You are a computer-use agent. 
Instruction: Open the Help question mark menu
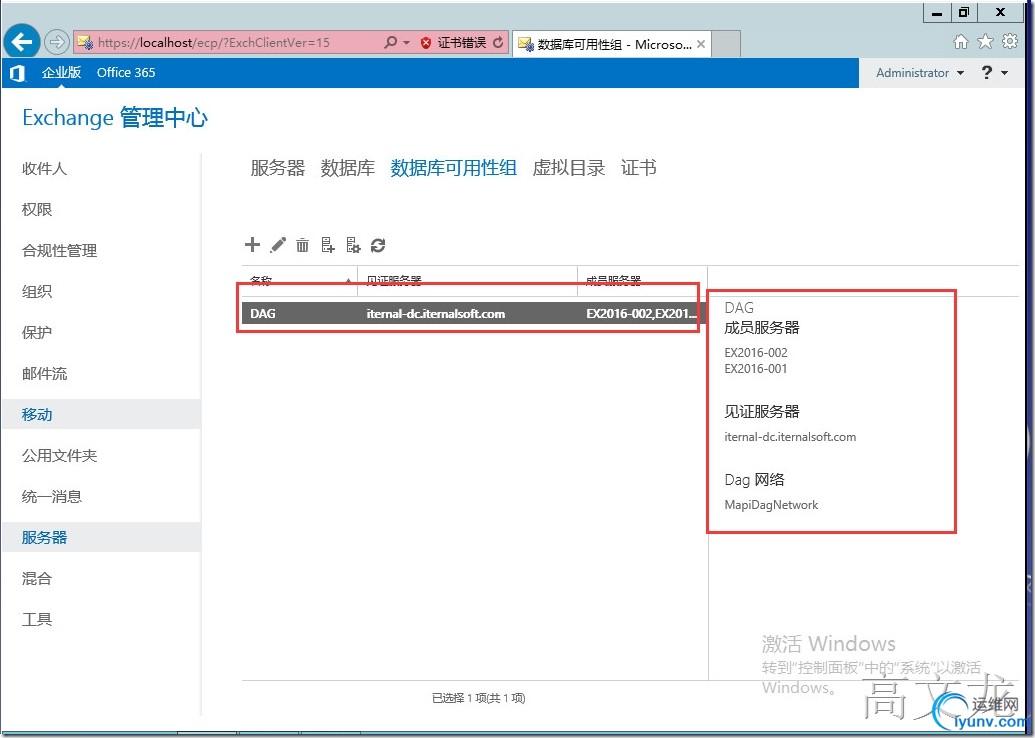click(x=994, y=73)
